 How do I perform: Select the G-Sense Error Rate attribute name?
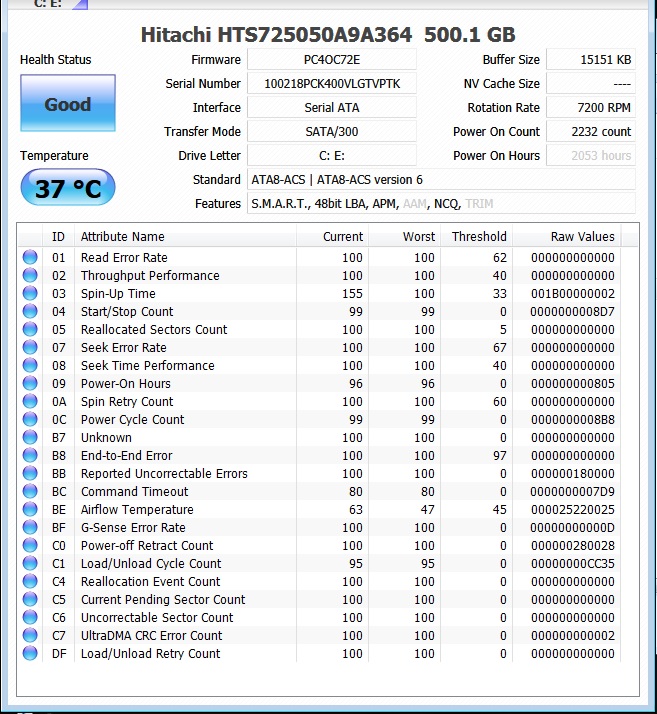coord(133,528)
